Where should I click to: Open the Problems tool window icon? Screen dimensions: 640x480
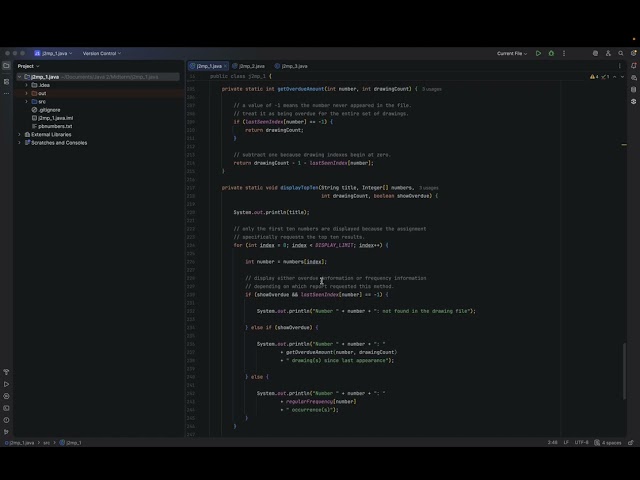[x=6, y=420]
